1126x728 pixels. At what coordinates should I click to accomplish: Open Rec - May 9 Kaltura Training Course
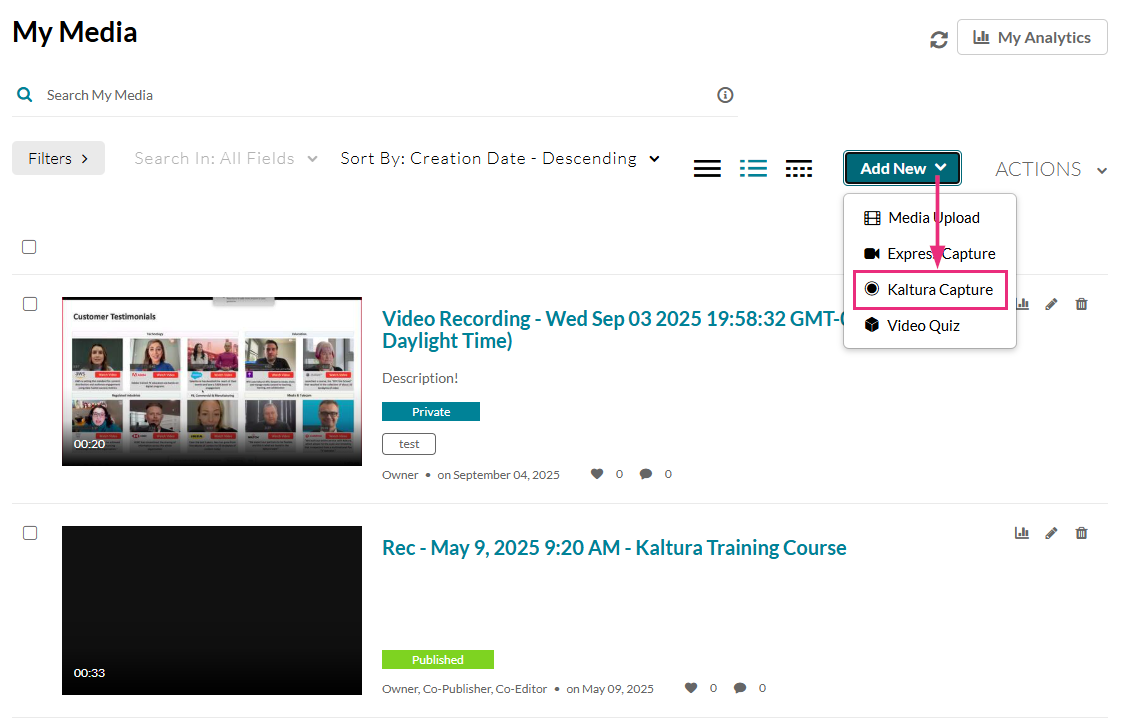click(614, 548)
